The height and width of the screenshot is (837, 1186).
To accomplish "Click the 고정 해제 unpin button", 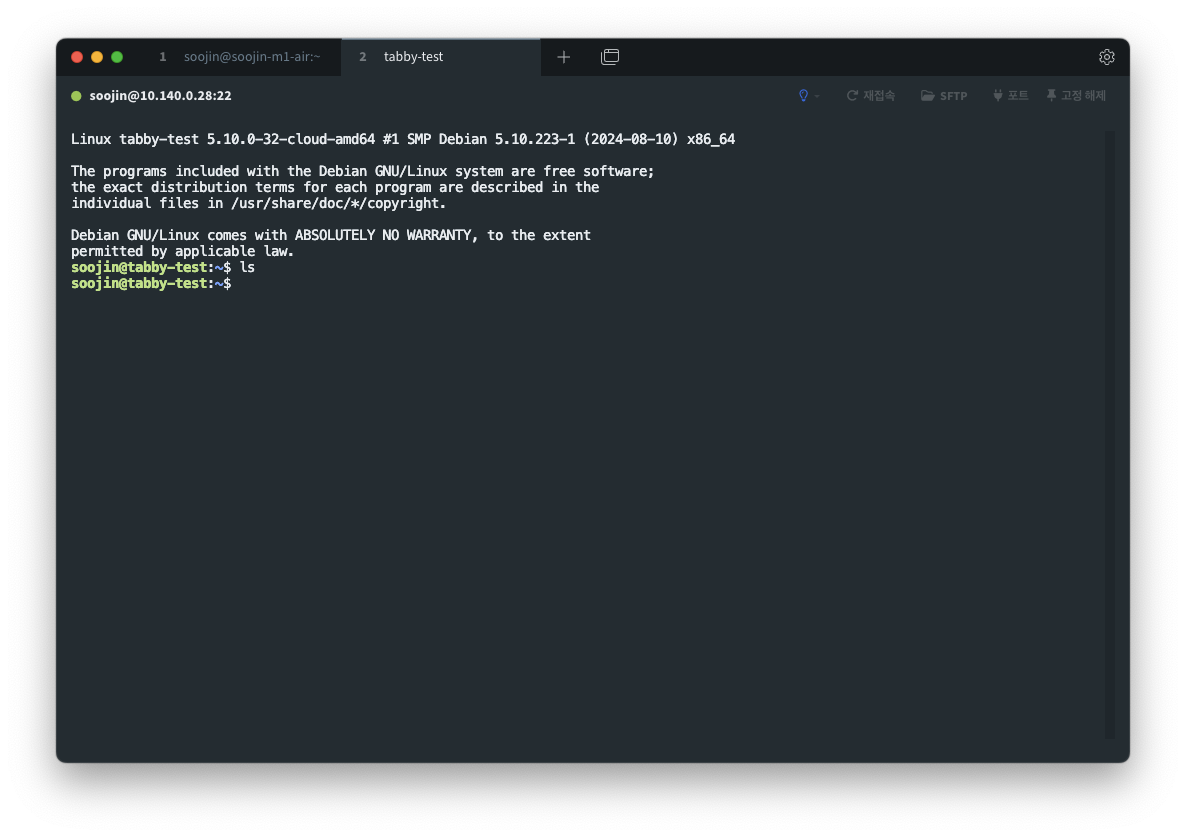I will tap(1076, 95).
